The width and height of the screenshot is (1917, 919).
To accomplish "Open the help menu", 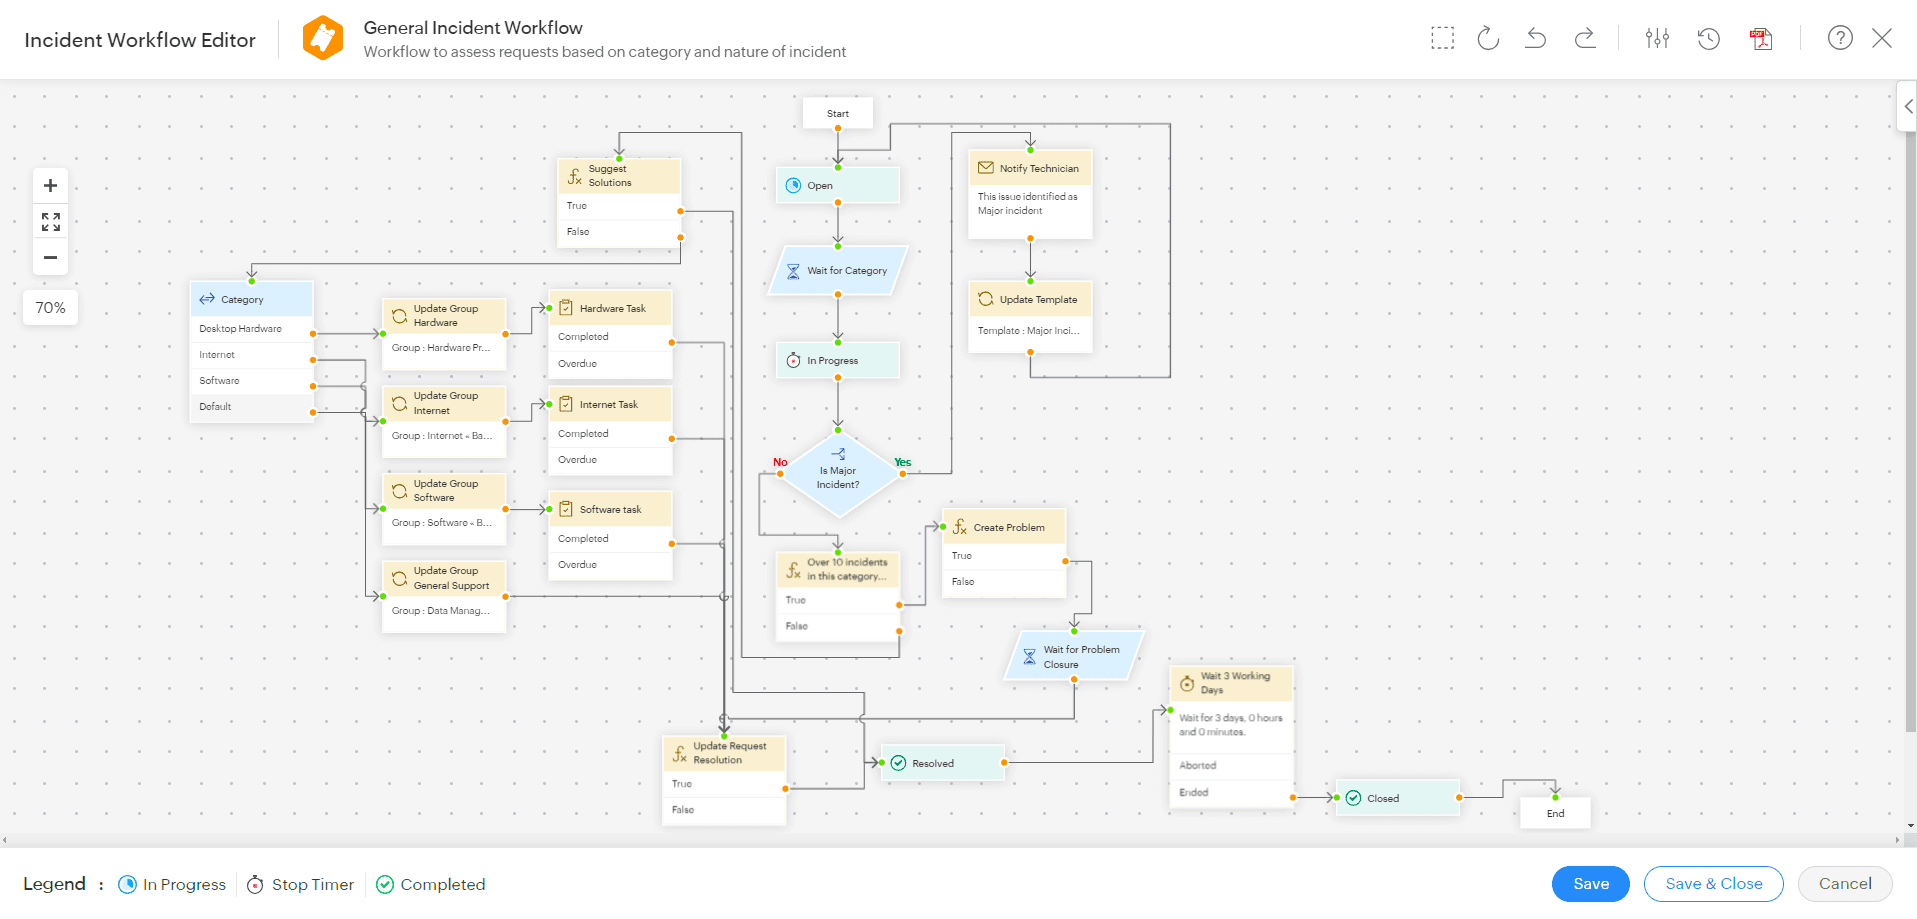I will coord(1840,38).
